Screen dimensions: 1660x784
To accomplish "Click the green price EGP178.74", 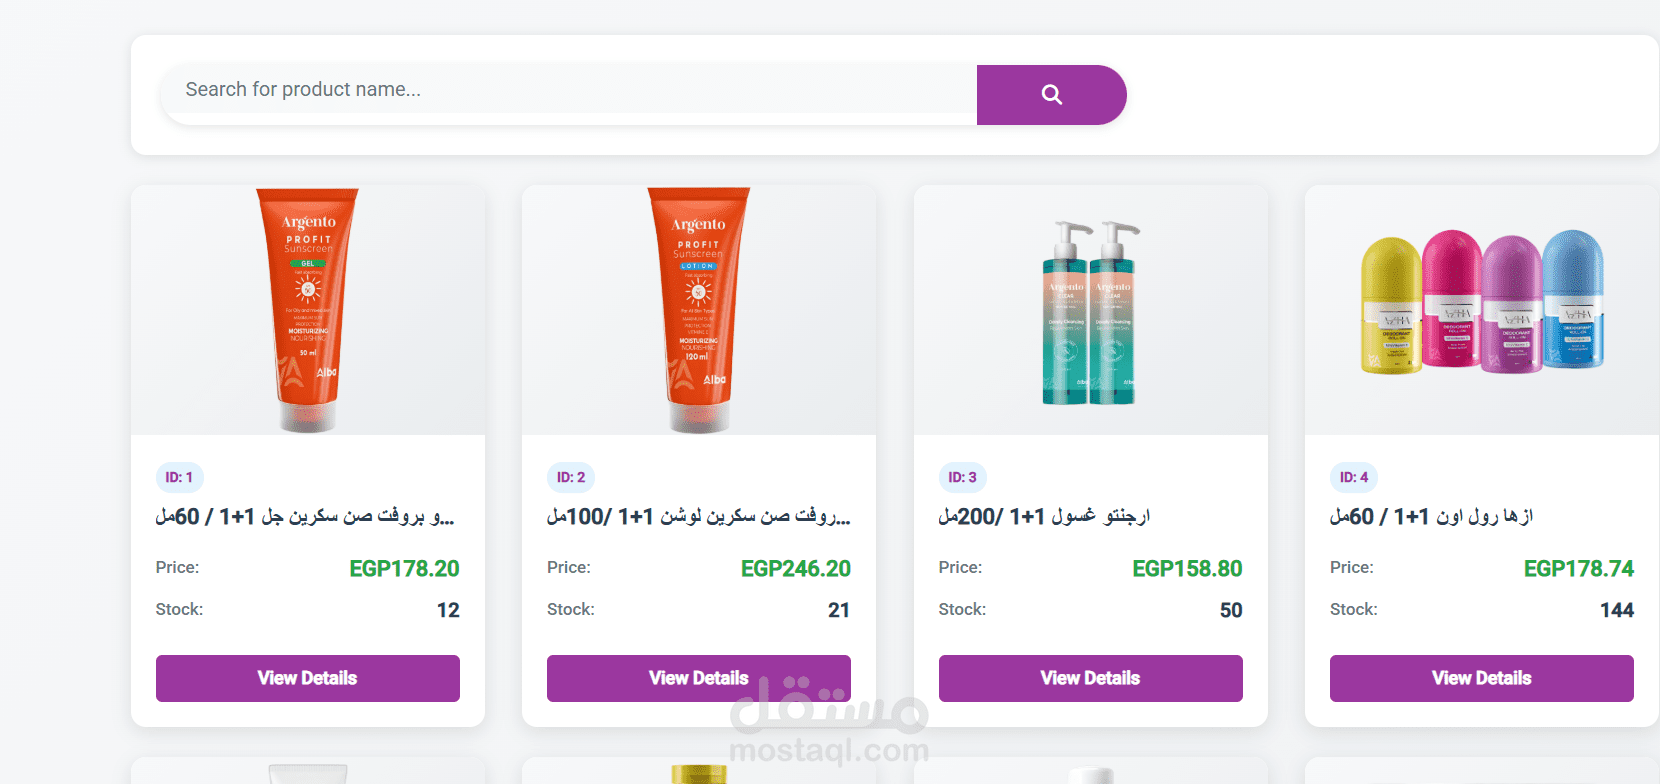I will point(1580,568).
